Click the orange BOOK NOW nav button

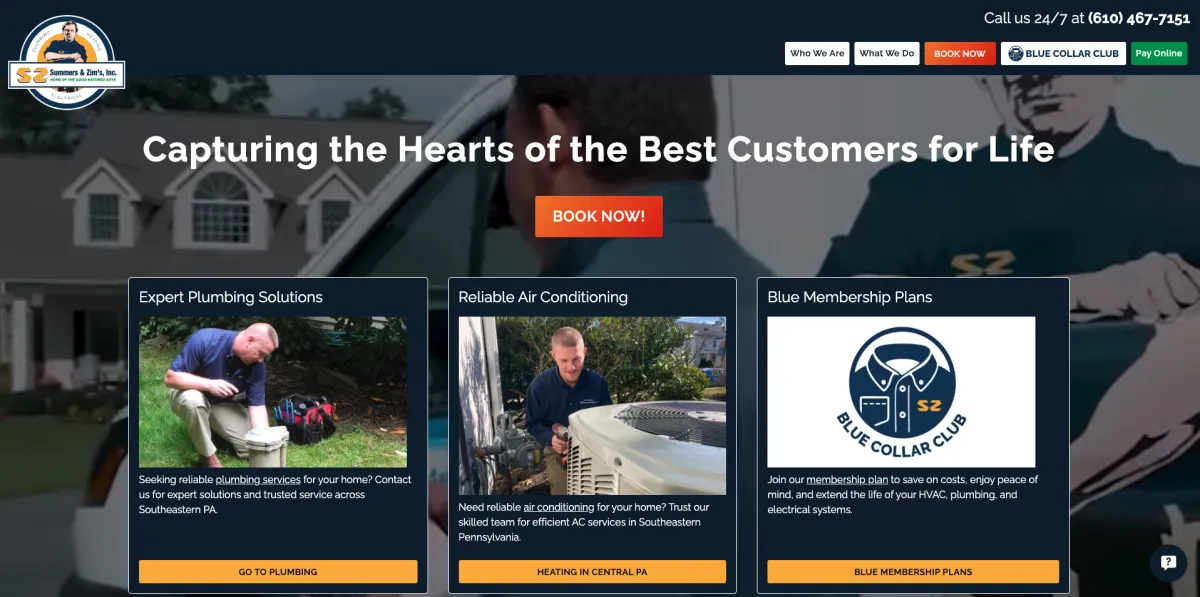click(x=960, y=54)
